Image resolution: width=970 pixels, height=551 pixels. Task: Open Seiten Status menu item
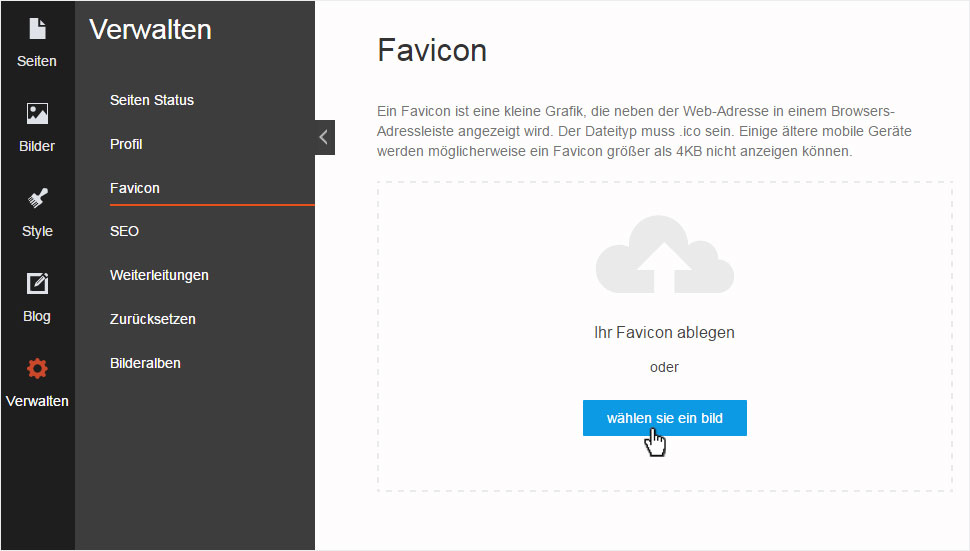click(x=152, y=100)
